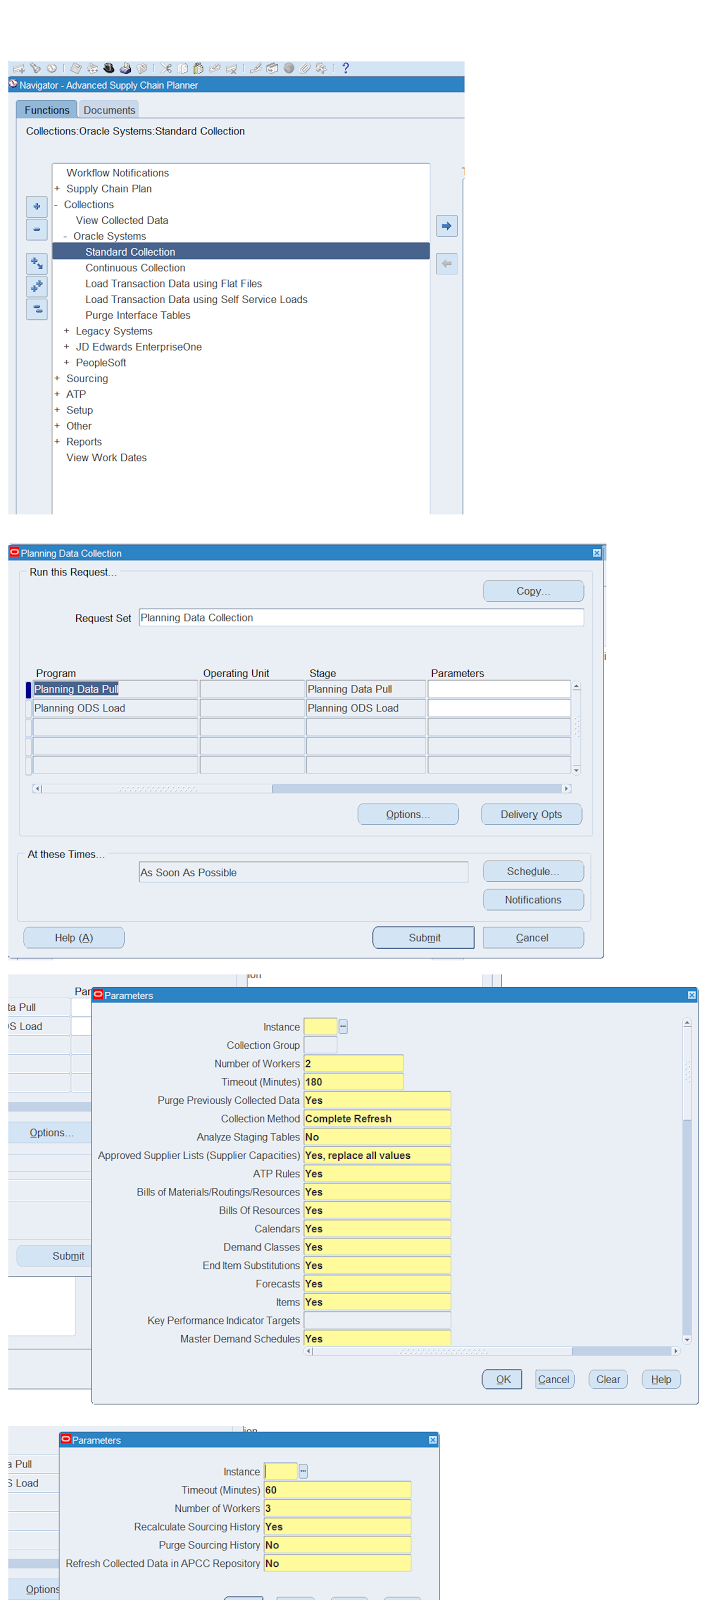Viewport: 721px width, 1600px height.
Task: Expand the ATP node
Action: [x=57, y=395]
